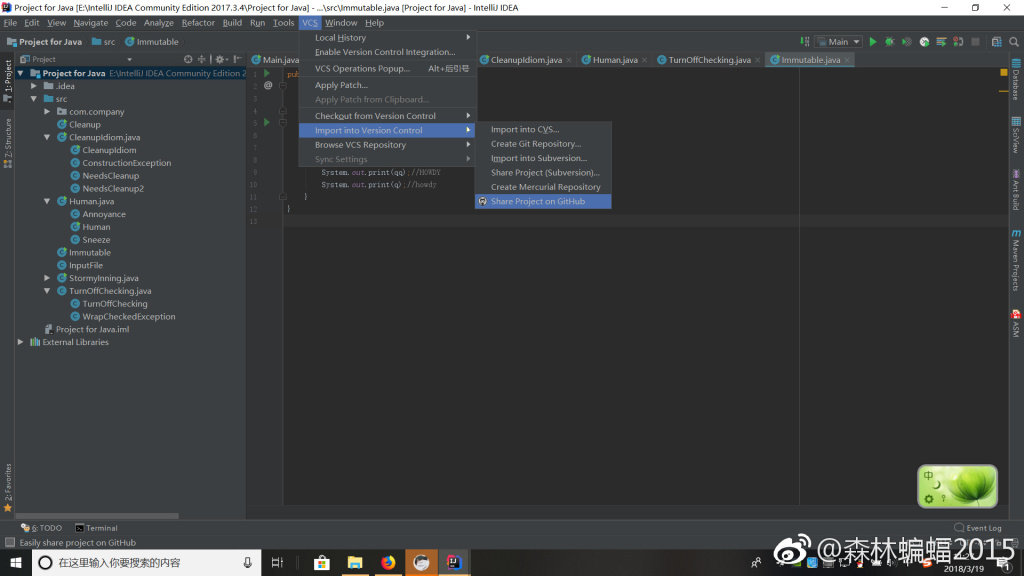Expand External Libraries node
This screenshot has height=576, width=1024.
(21, 342)
